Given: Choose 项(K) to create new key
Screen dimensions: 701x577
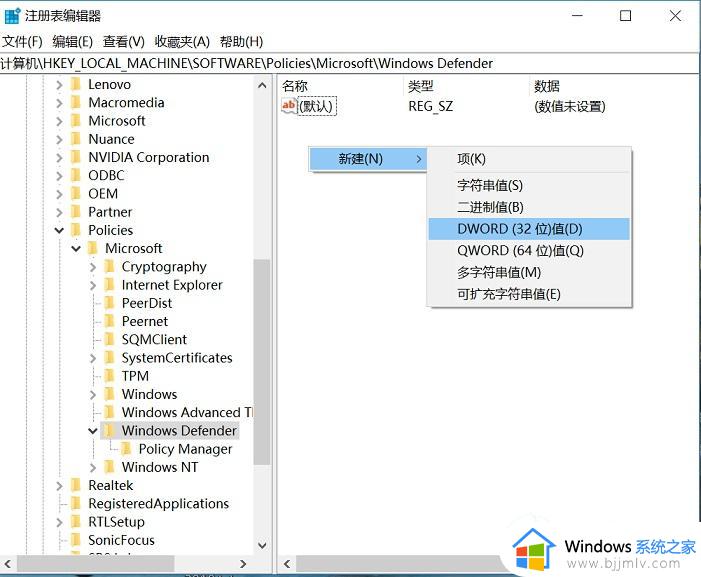Looking at the screenshot, I should click(529, 159).
